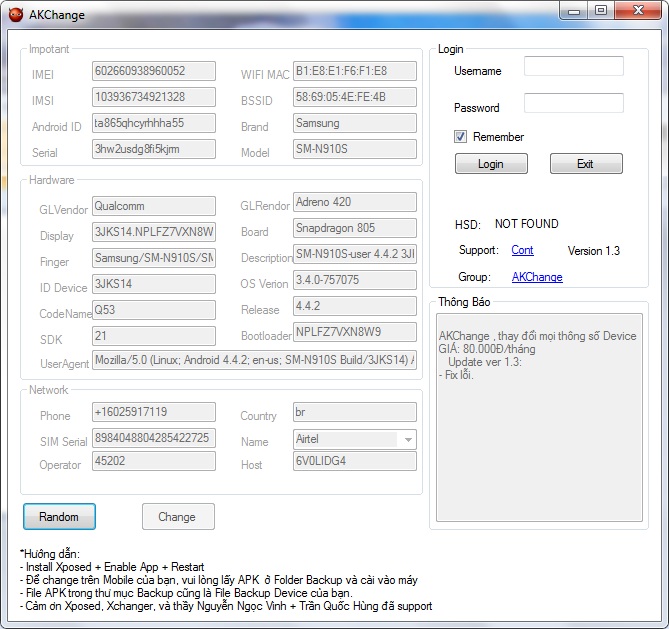This screenshot has height=629, width=669.
Task: Click the GLVendor field Qualcomm
Action: [154, 206]
